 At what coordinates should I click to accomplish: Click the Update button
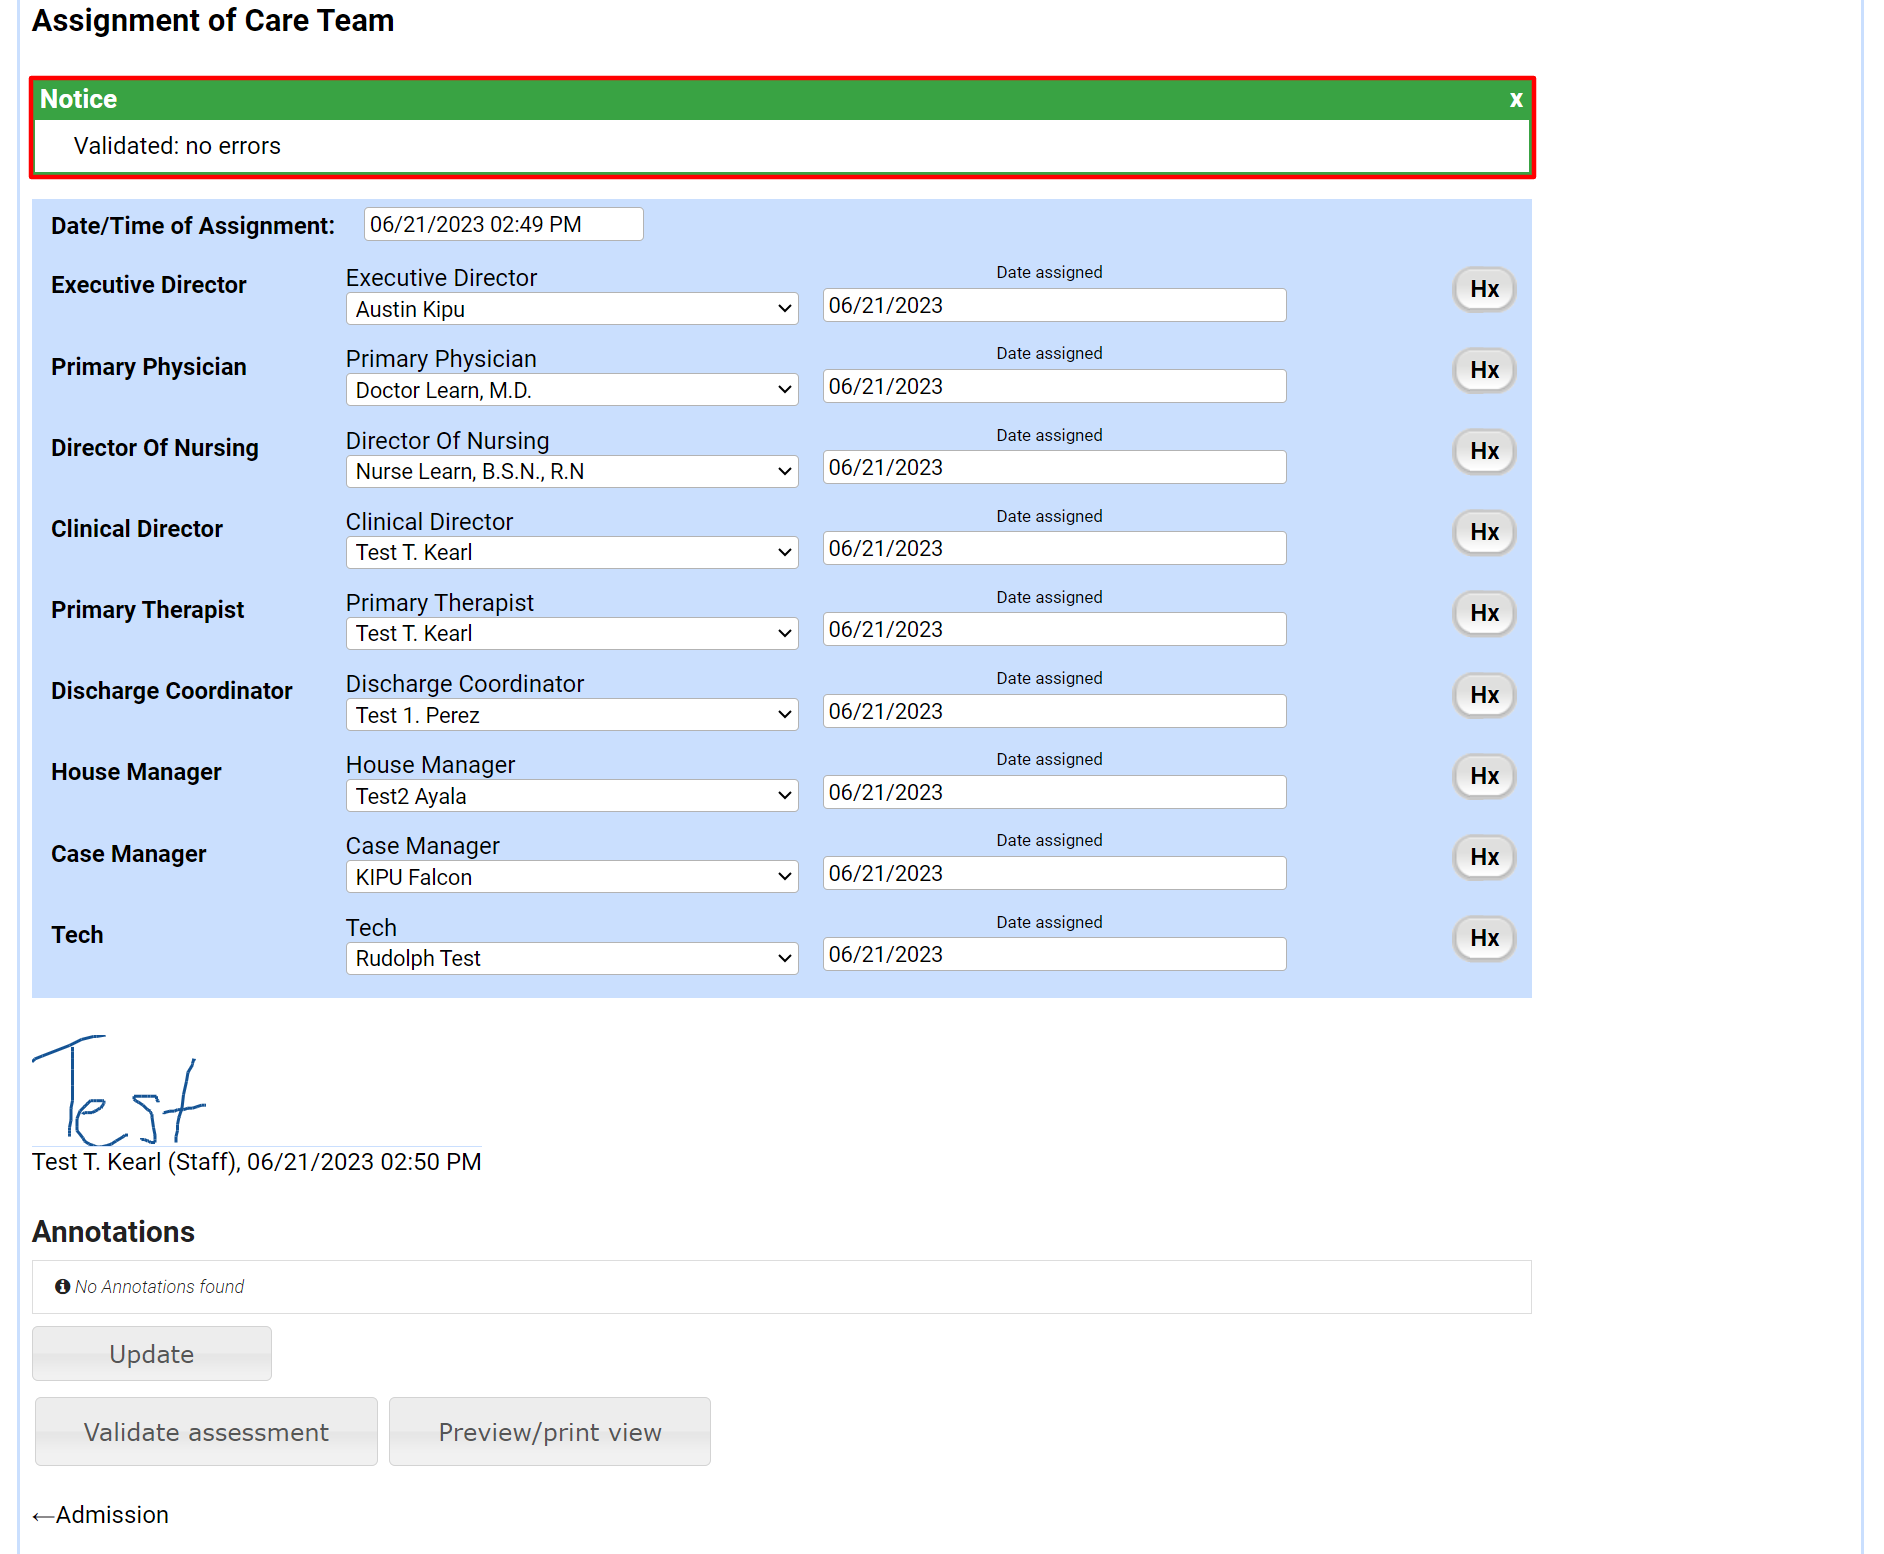pyautogui.click(x=152, y=1354)
